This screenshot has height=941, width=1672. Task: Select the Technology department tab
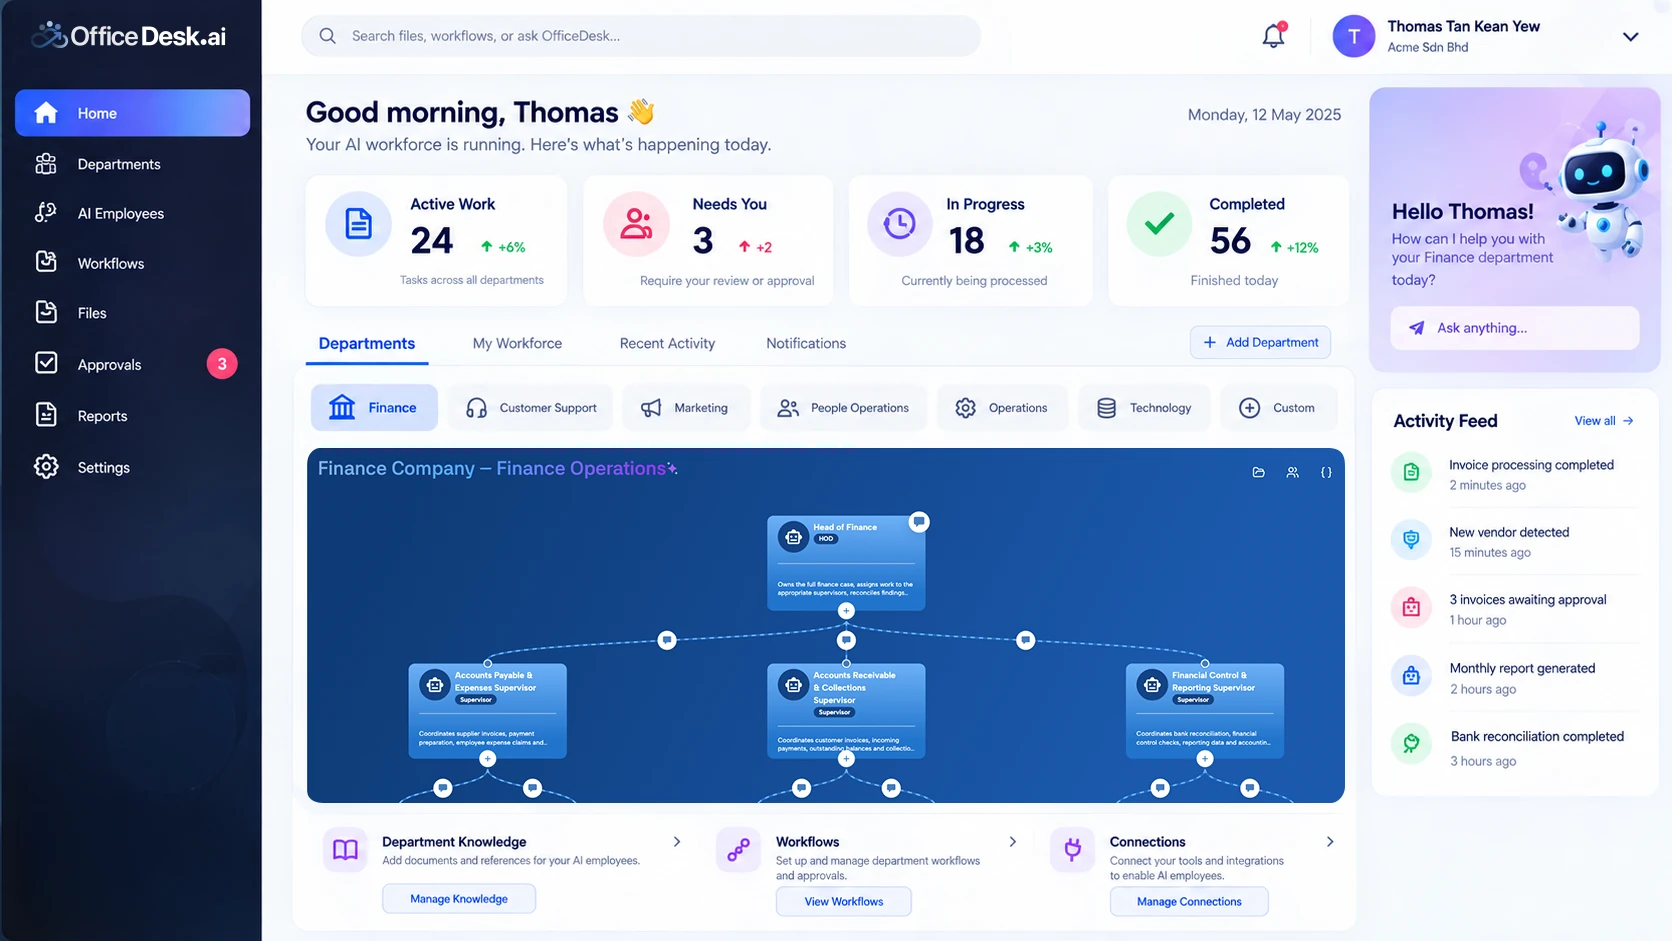tap(1144, 408)
